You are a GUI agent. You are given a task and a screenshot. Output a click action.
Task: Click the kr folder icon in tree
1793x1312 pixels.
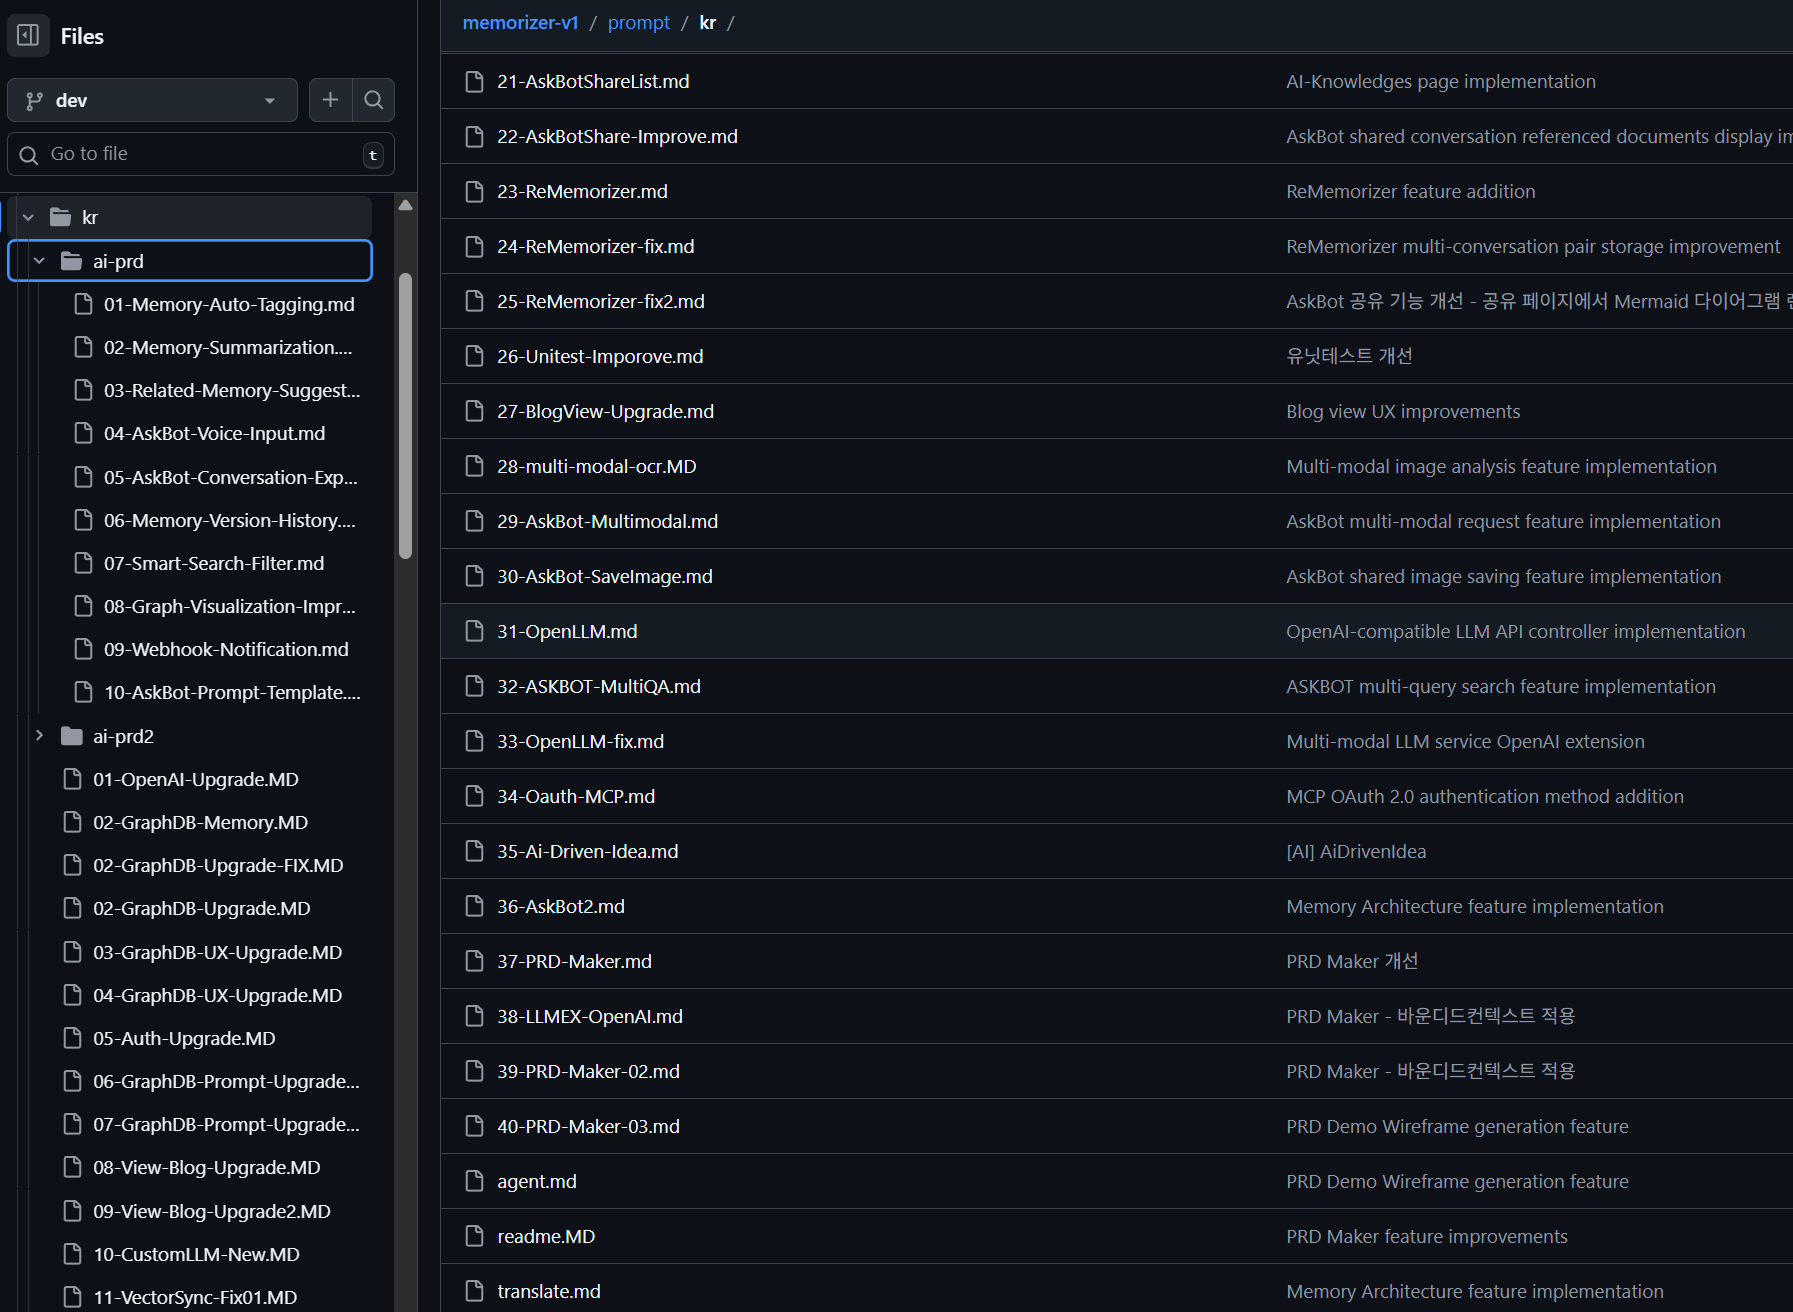(61, 218)
